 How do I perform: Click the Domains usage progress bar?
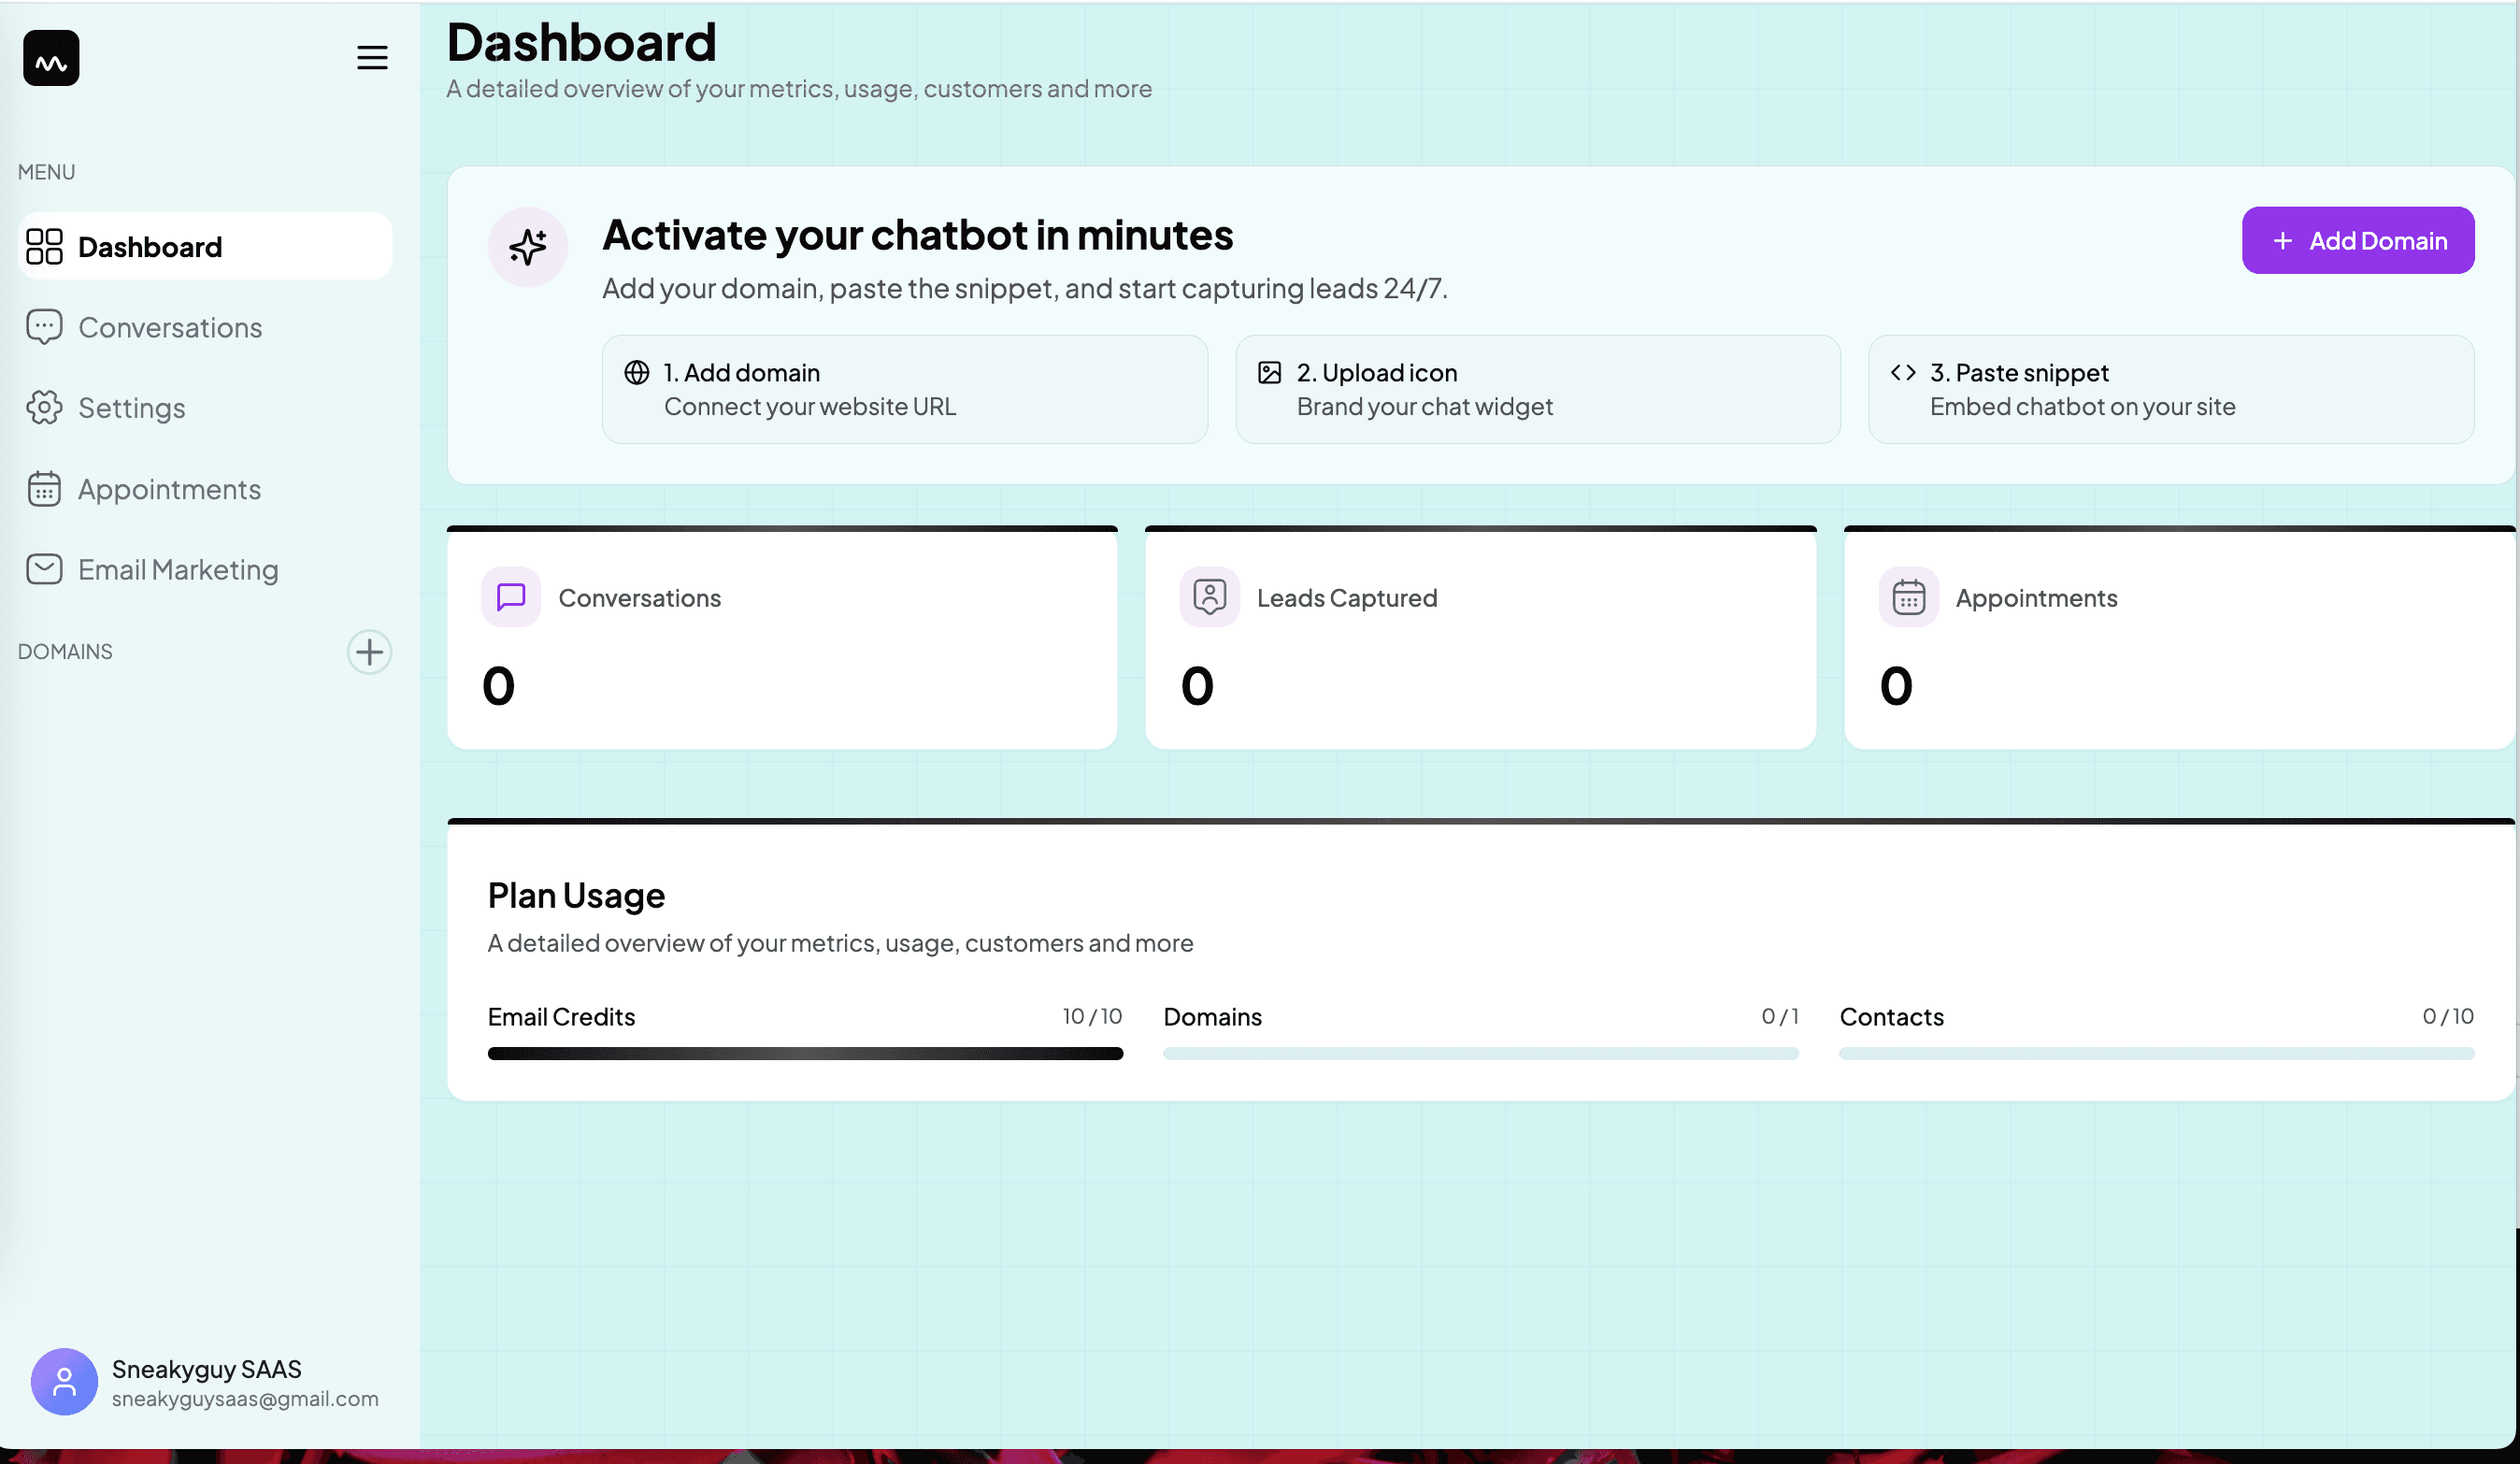tap(1480, 1053)
